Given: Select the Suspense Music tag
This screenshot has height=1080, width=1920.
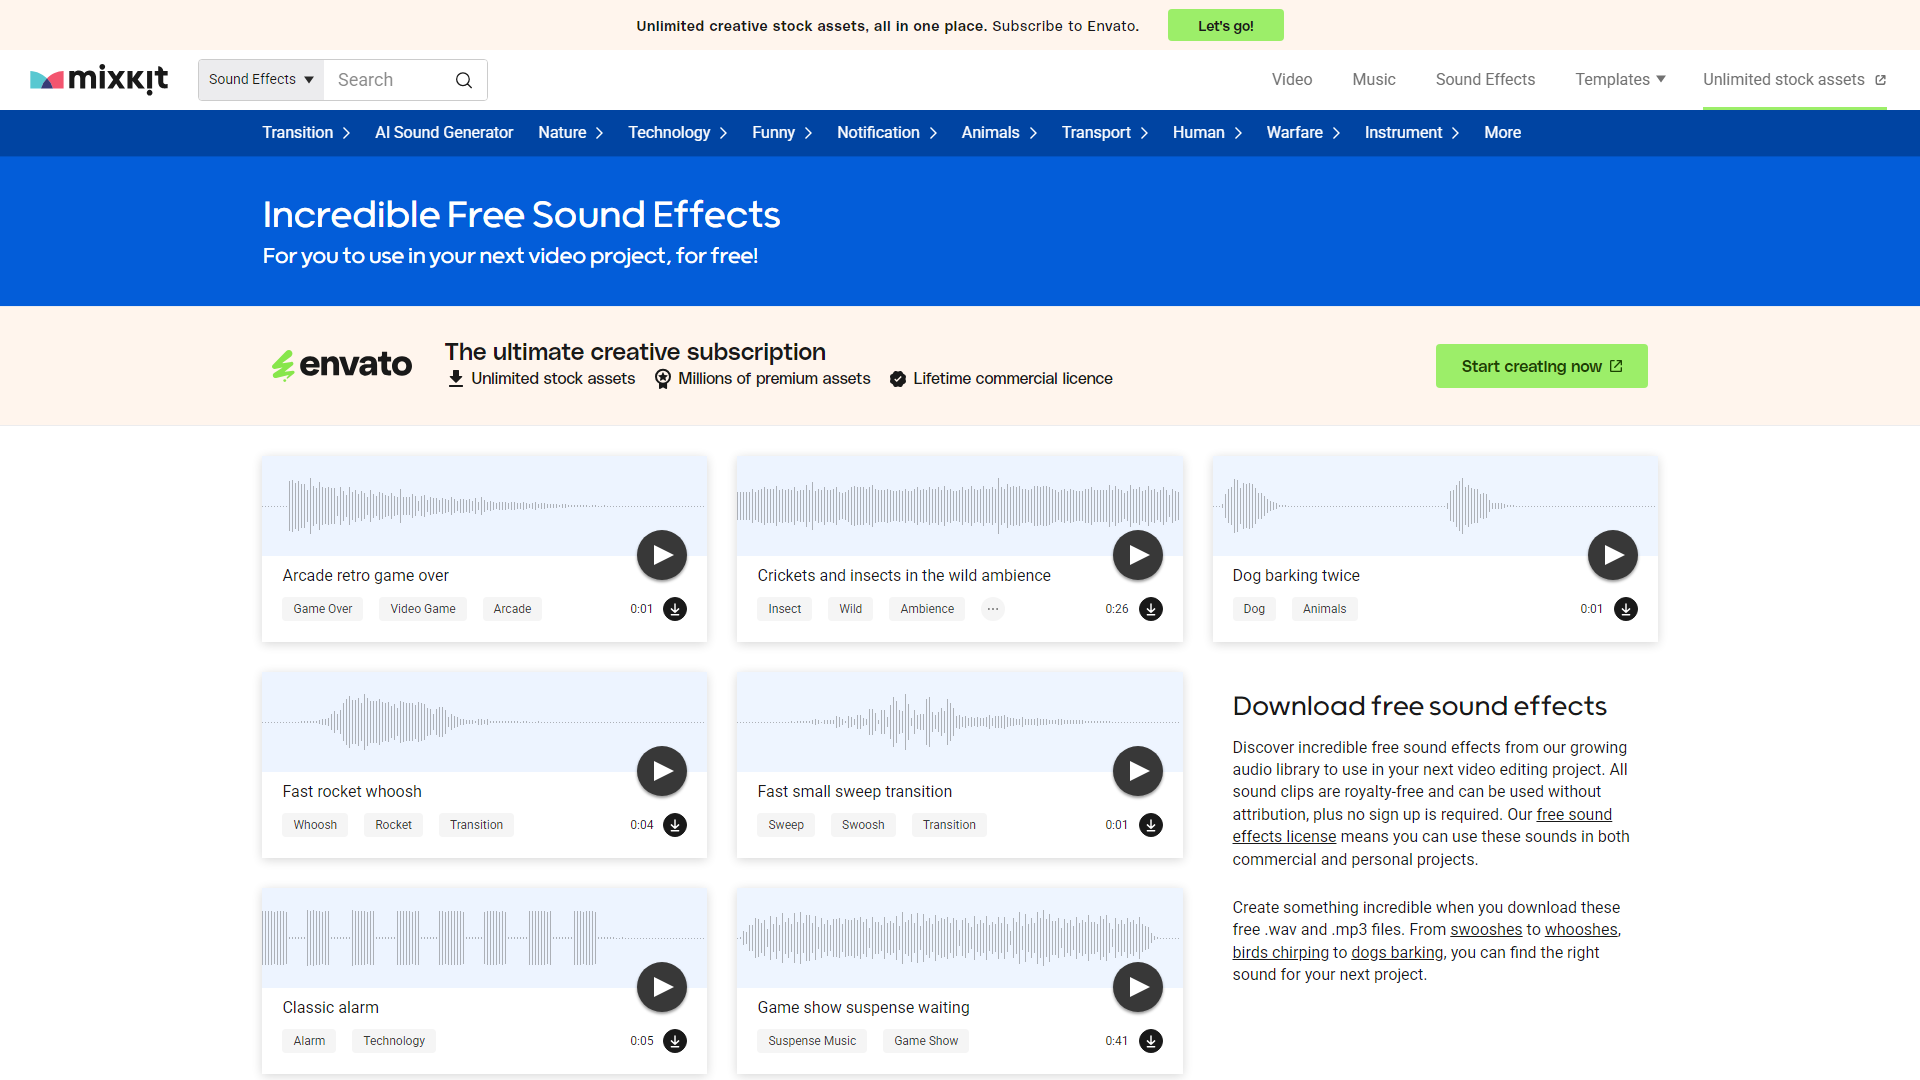Looking at the screenshot, I should pyautogui.click(x=812, y=1041).
